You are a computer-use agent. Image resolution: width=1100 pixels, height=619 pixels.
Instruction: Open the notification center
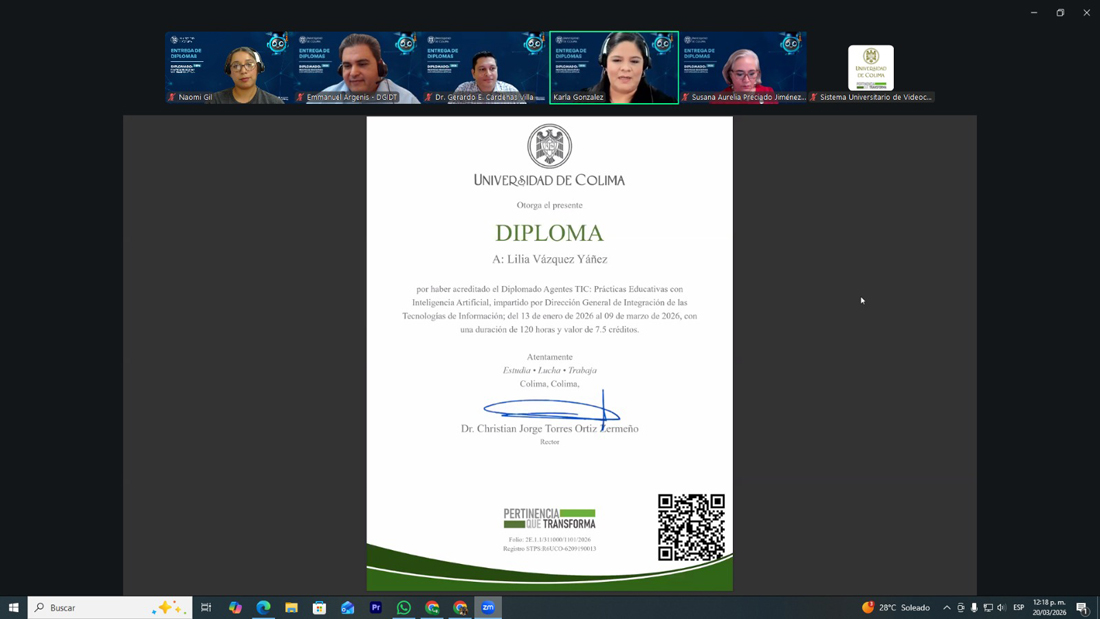coord(1082,607)
